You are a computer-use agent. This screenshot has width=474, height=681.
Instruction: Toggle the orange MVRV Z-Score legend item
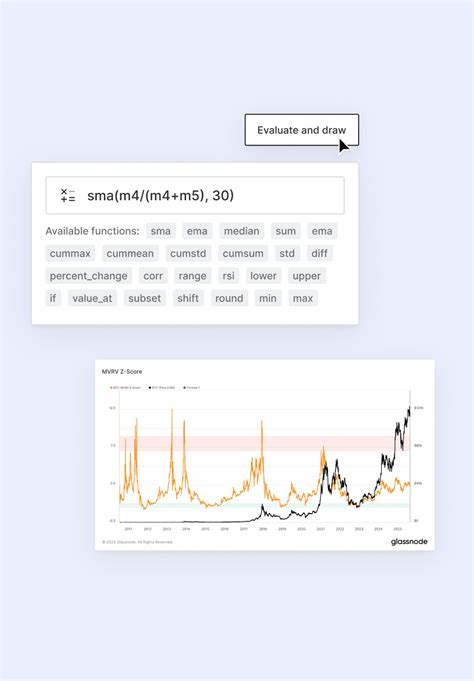click(125, 387)
